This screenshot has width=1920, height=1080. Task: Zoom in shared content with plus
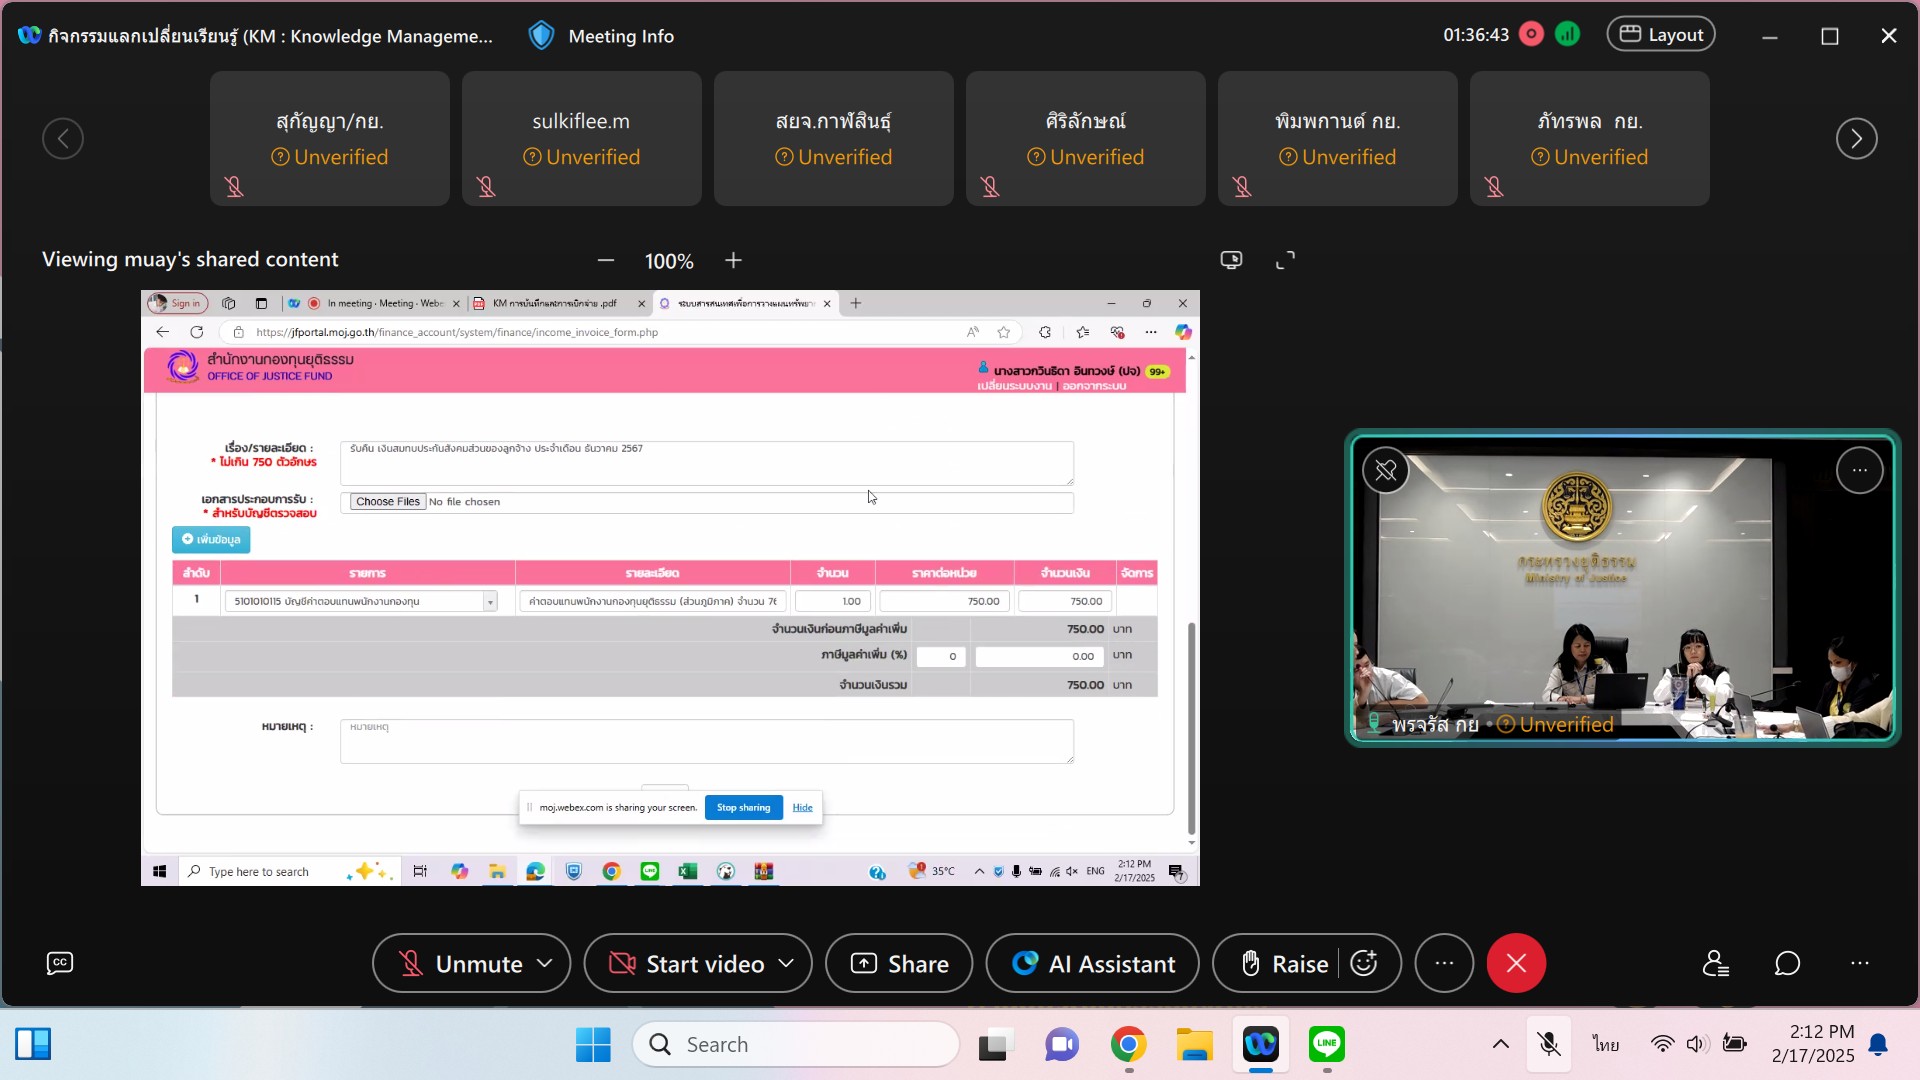pos(733,260)
